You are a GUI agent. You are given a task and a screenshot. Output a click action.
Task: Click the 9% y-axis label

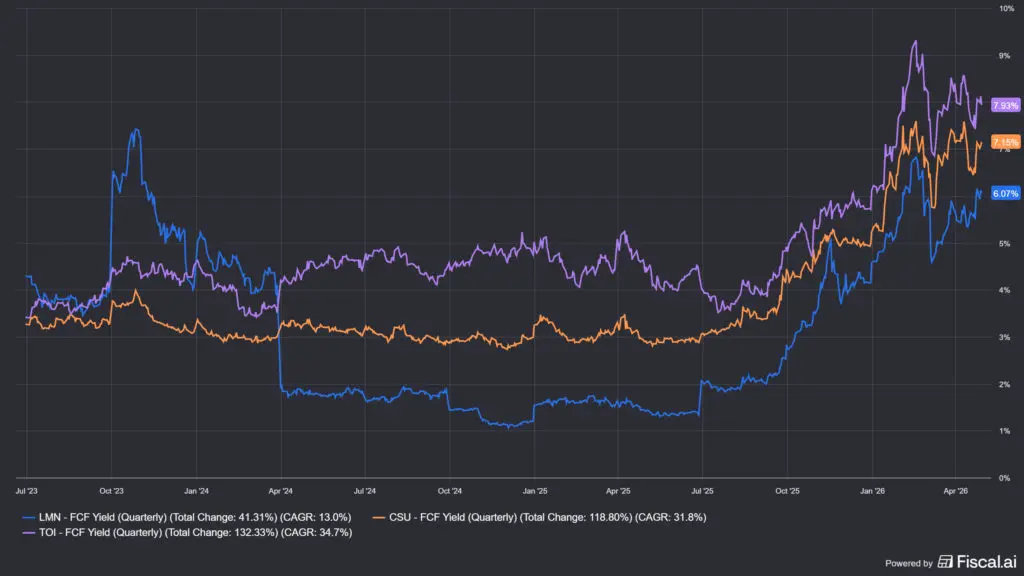coord(1004,56)
